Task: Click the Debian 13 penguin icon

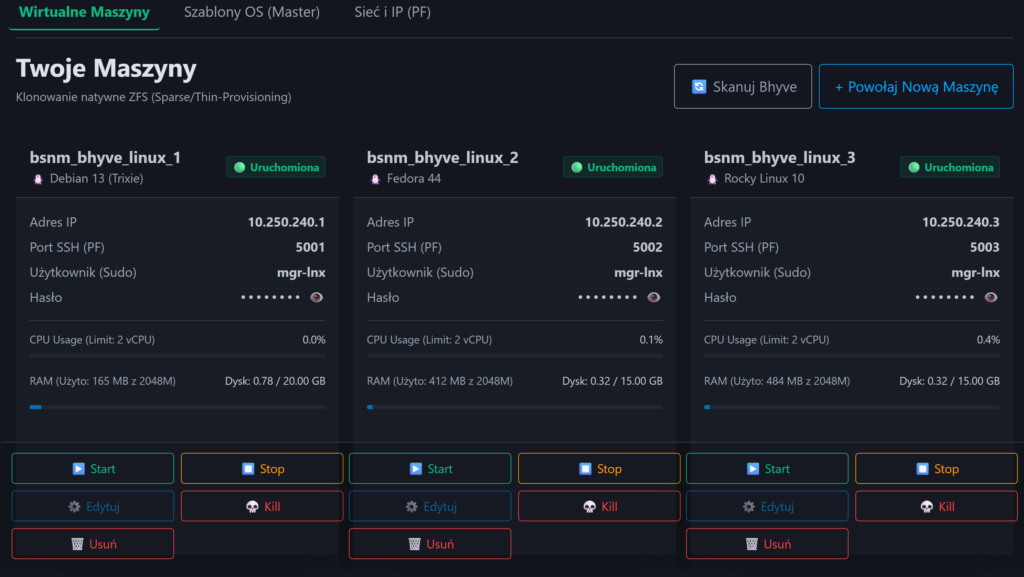Action: click(38, 179)
